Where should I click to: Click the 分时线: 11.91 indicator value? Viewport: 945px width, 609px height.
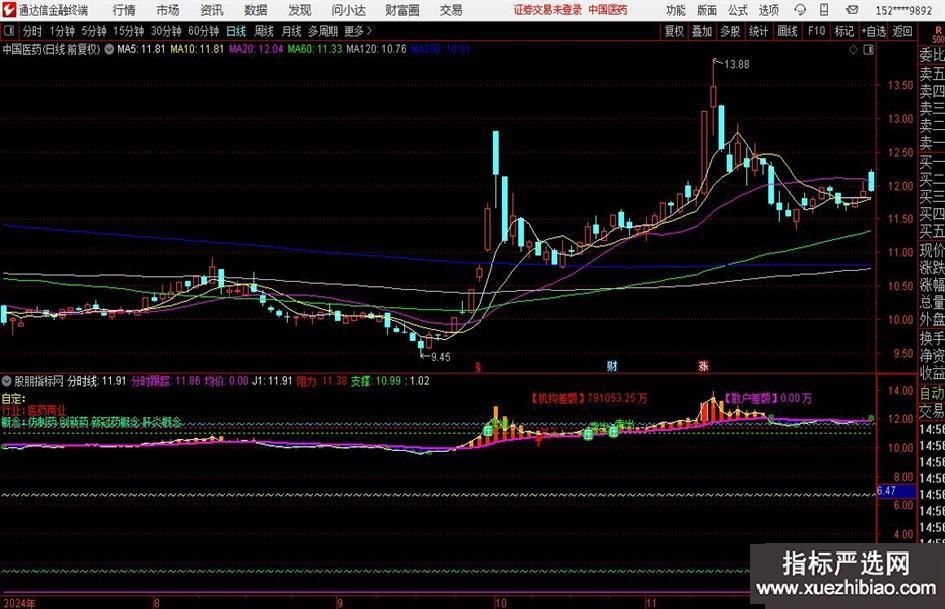pyautogui.click(x=96, y=381)
